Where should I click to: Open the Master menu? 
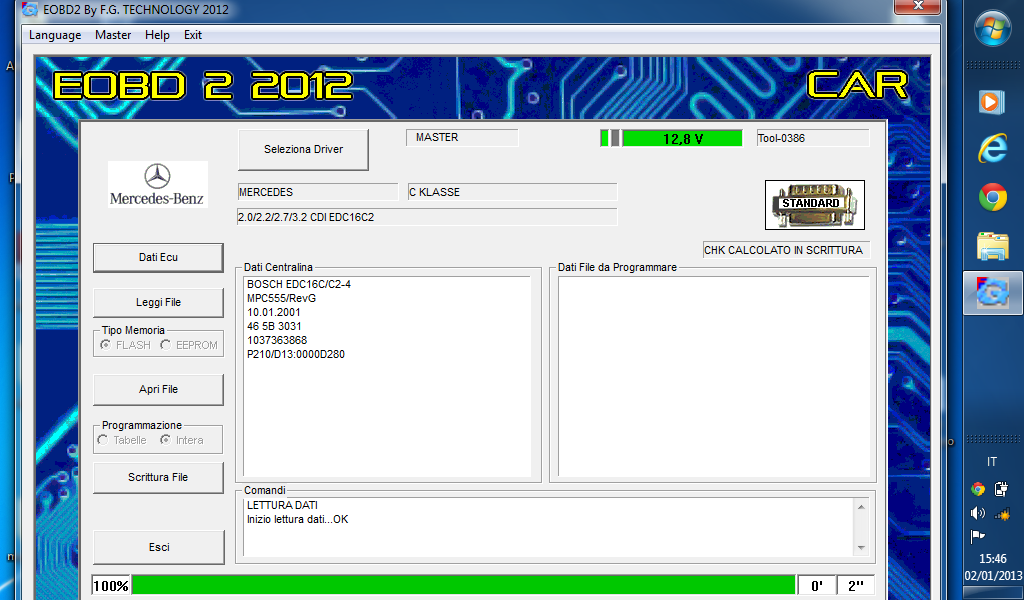[x=113, y=35]
